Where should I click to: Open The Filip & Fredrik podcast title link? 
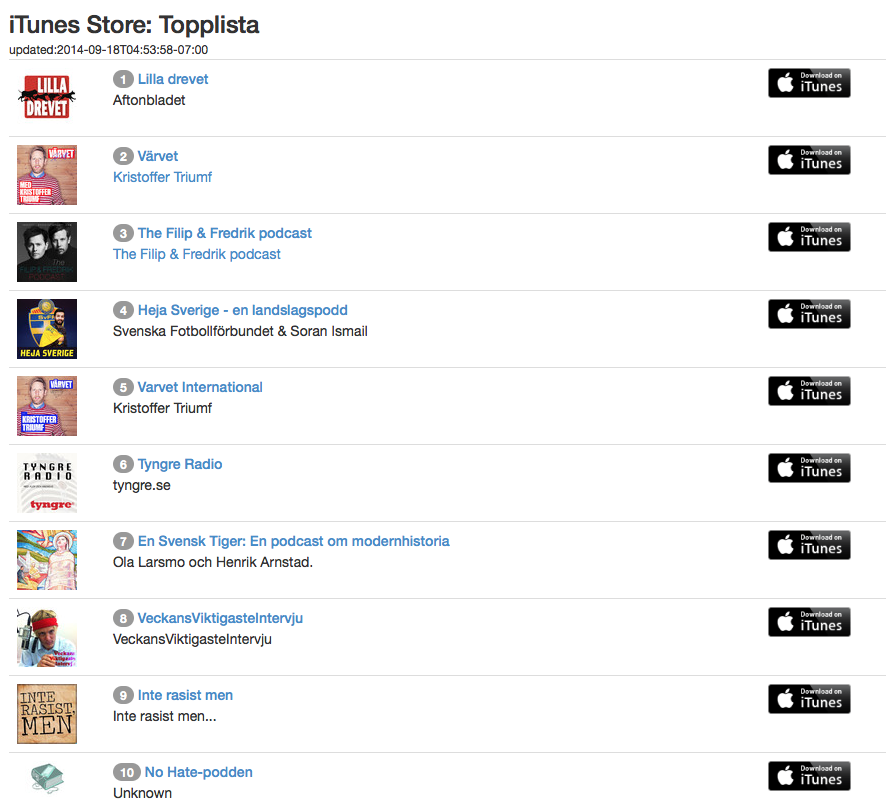(224, 233)
